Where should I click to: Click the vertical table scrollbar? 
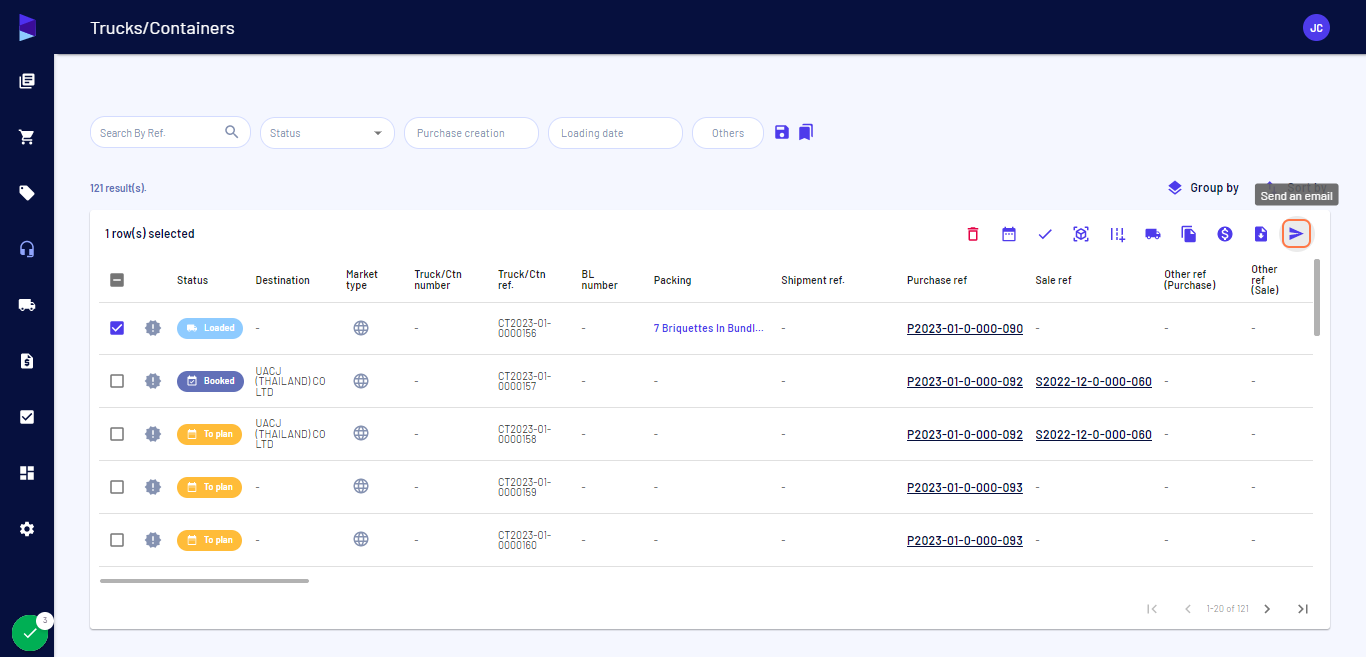pos(1316,297)
